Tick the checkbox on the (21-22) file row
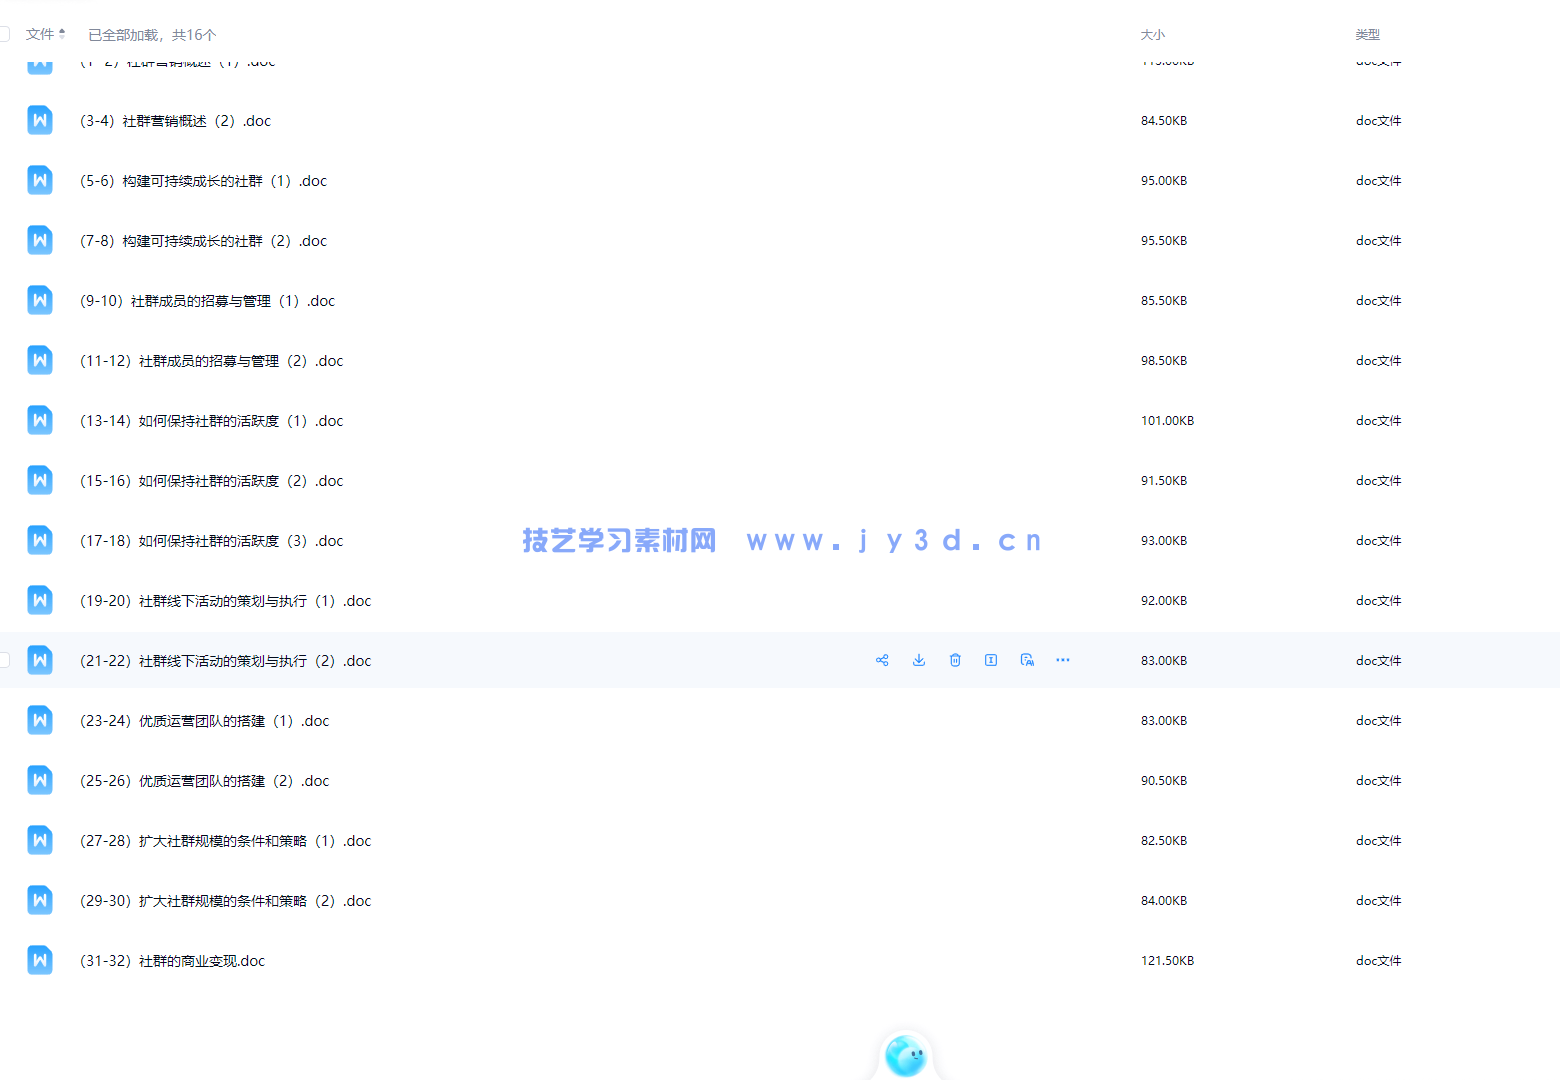1560x1080 pixels. pyautogui.click(x=4, y=660)
